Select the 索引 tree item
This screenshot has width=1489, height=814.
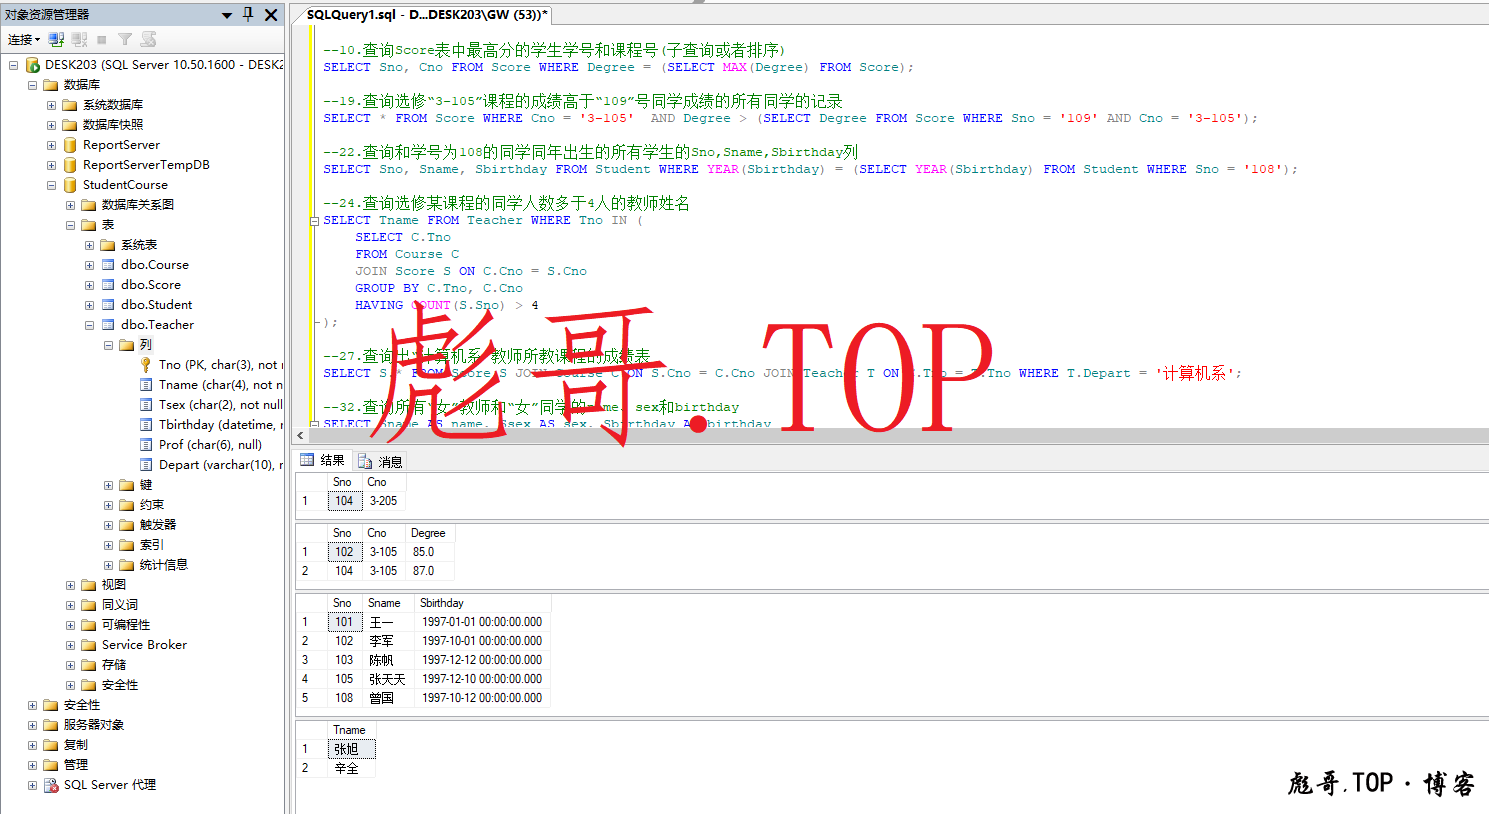click(152, 545)
